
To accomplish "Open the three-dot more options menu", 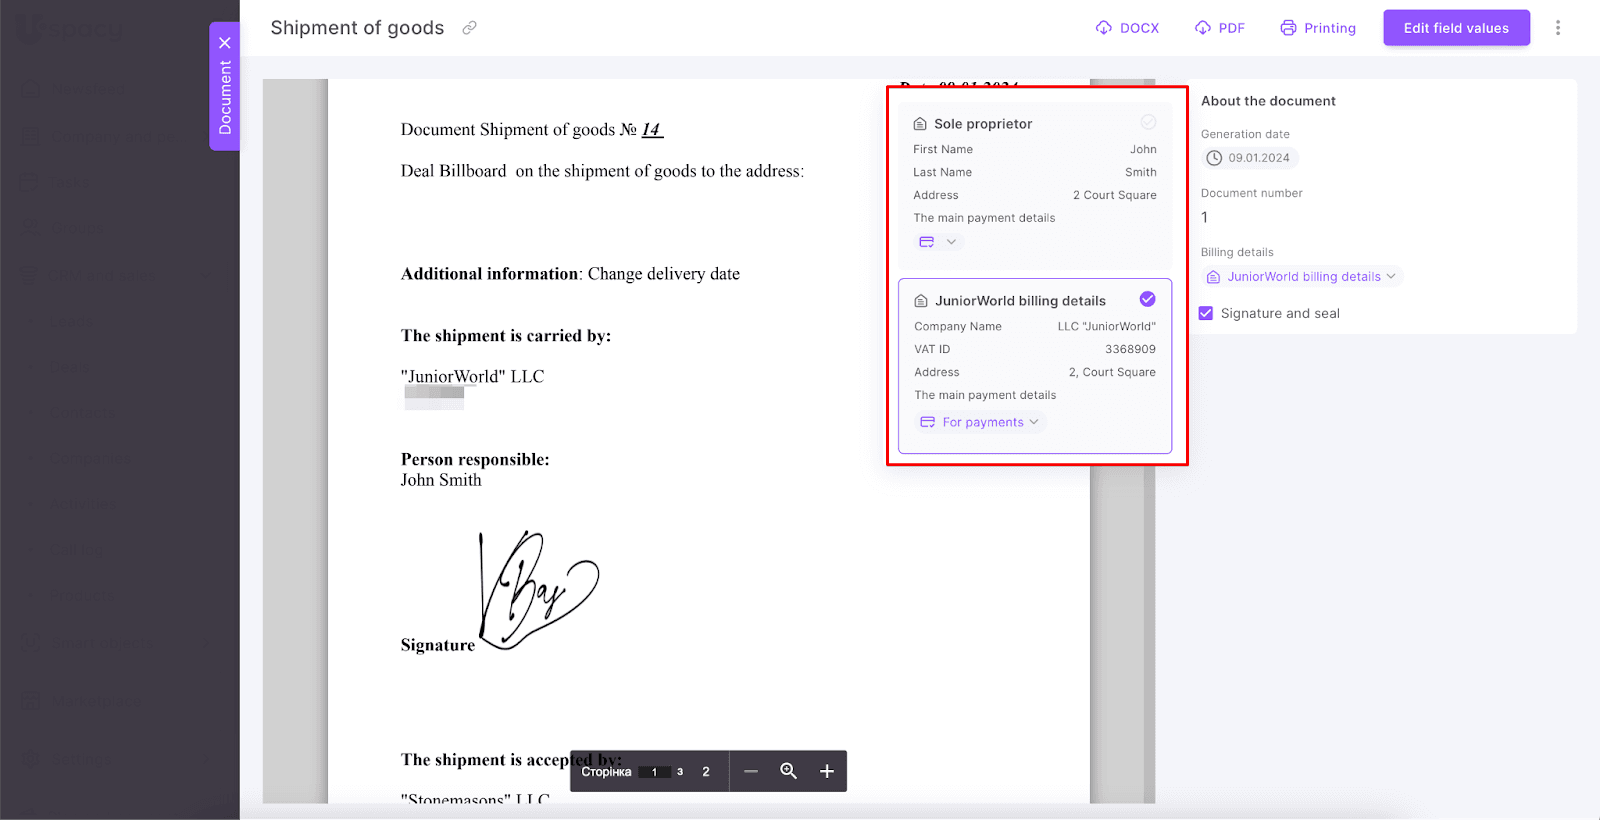I will (x=1557, y=28).
